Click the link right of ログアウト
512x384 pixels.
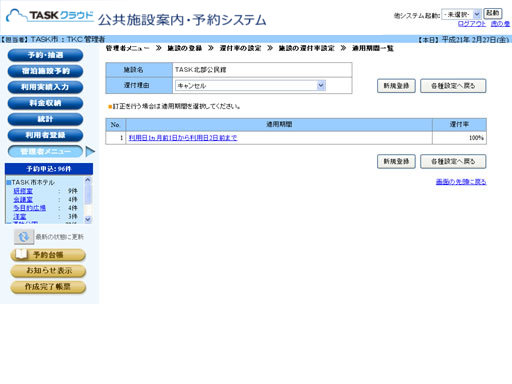500,24
